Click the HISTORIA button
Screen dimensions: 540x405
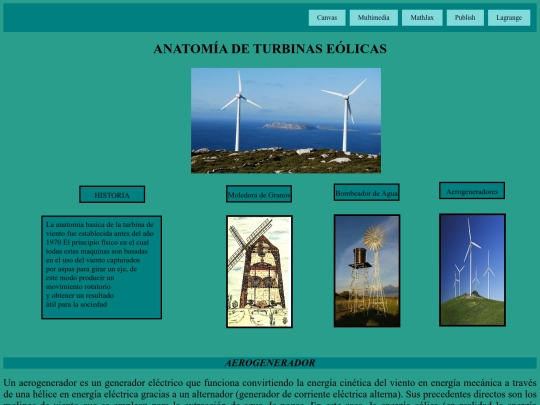(112, 195)
